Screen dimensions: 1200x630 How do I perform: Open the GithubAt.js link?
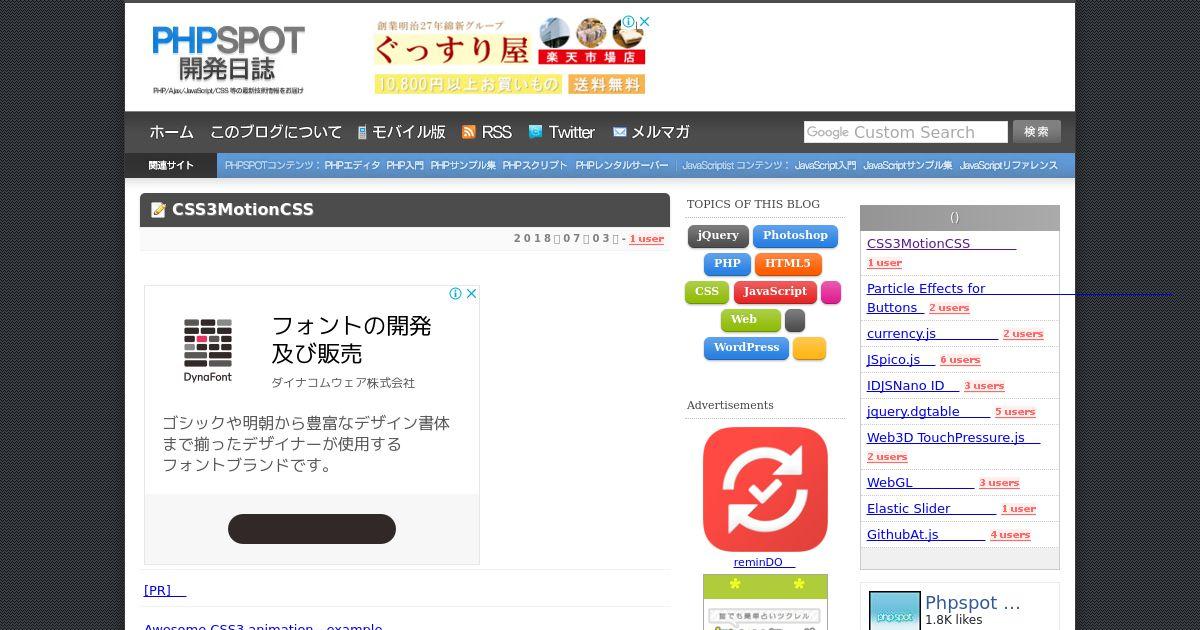pyautogui.click(x=926, y=535)
